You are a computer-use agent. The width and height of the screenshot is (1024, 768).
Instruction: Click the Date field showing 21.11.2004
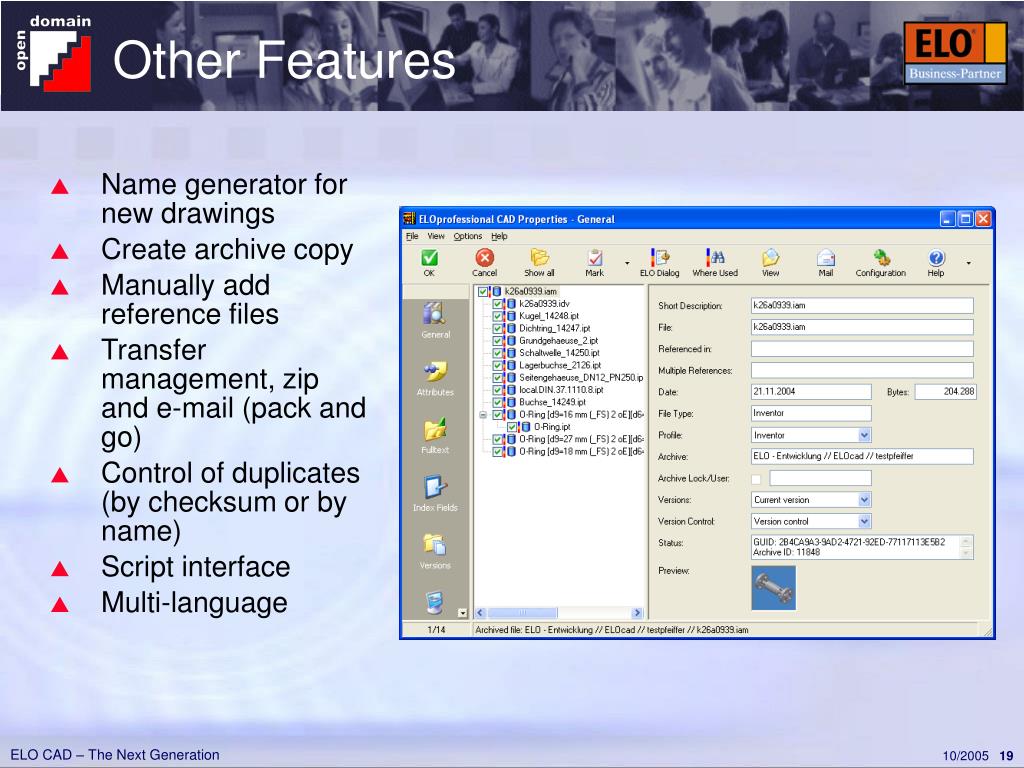pos(811,392)
